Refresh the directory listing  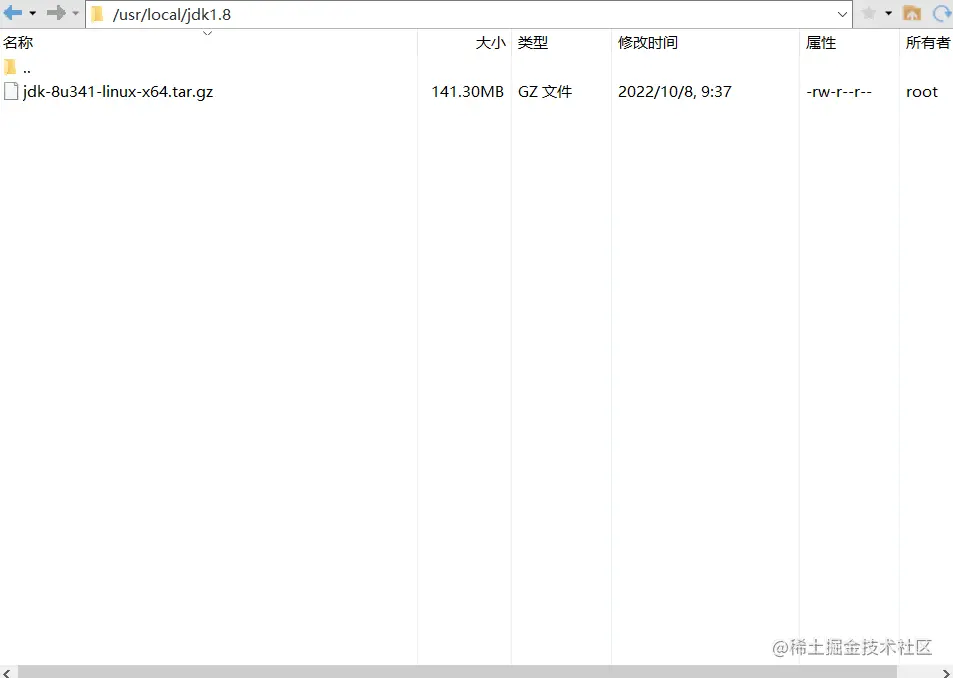click(942, 13)
